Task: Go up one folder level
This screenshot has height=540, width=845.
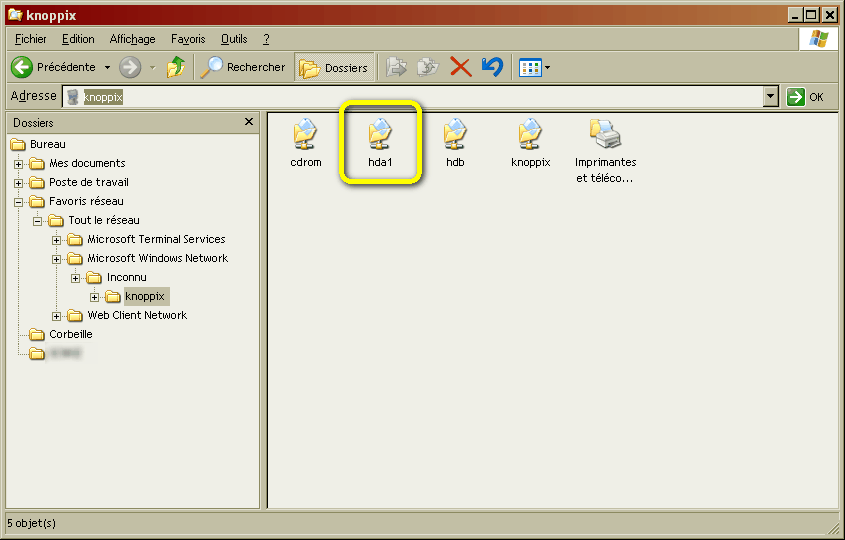Action: coord(176,67)
